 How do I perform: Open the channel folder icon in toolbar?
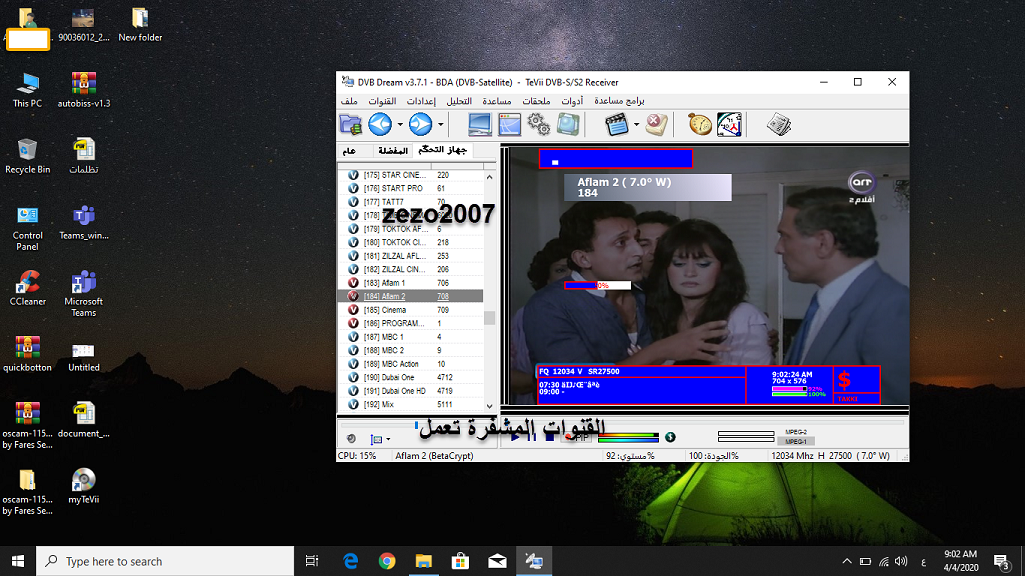click(x=350, y=124)
